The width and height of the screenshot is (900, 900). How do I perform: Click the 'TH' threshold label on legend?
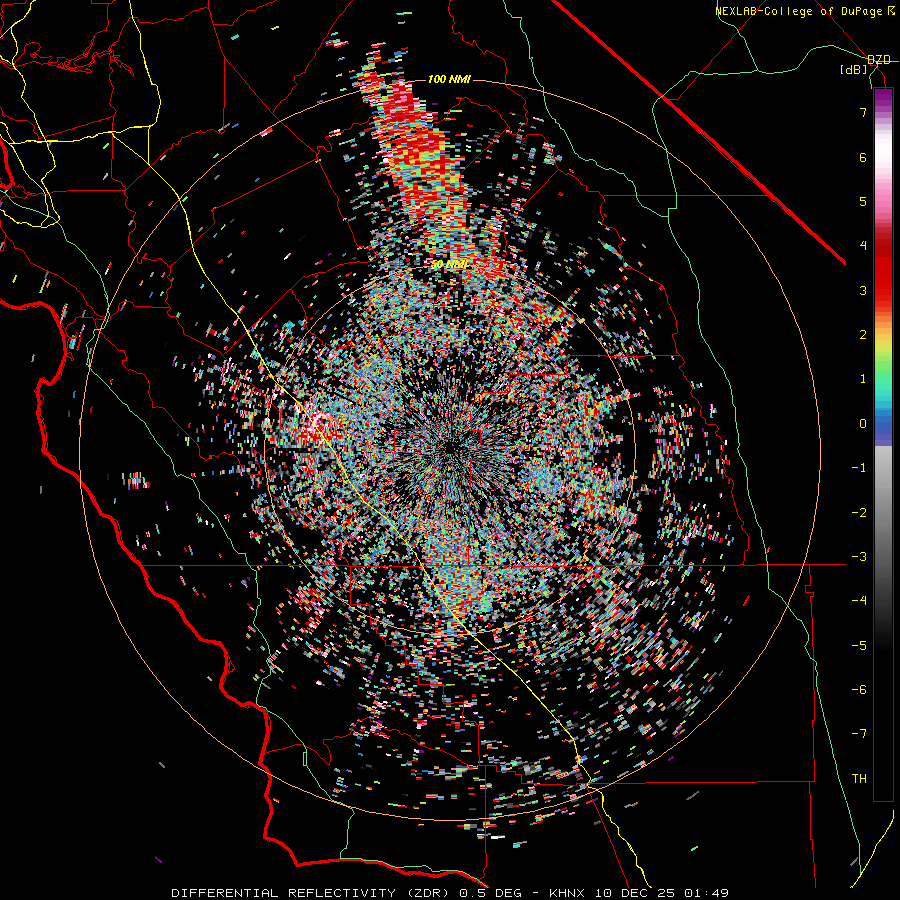(859, 779)
